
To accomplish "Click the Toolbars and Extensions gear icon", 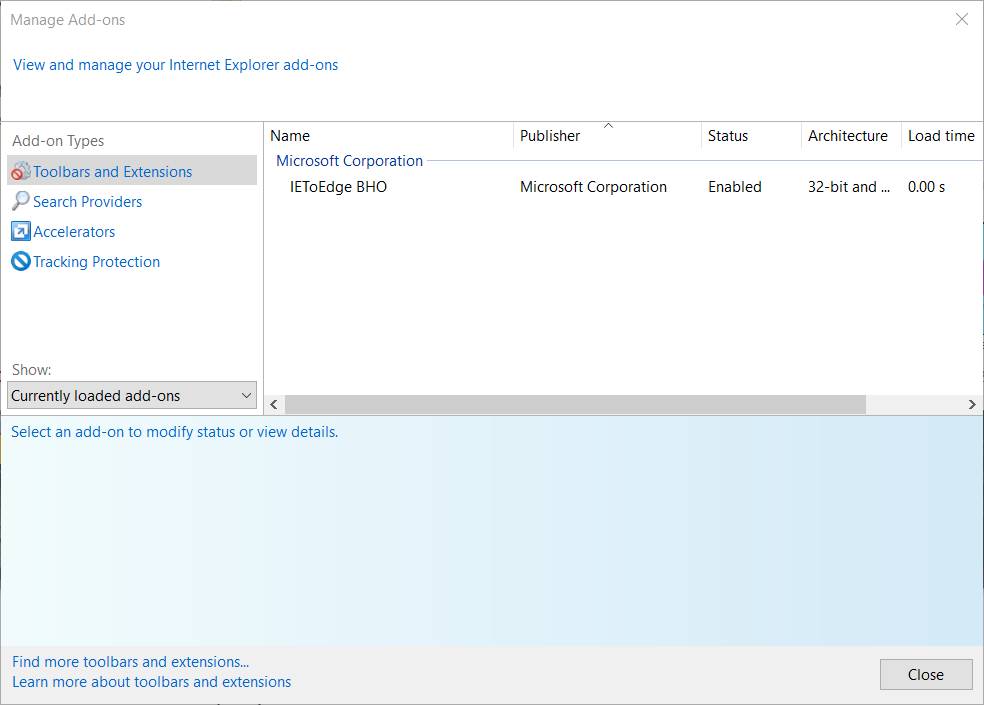I will coord(21,171).
